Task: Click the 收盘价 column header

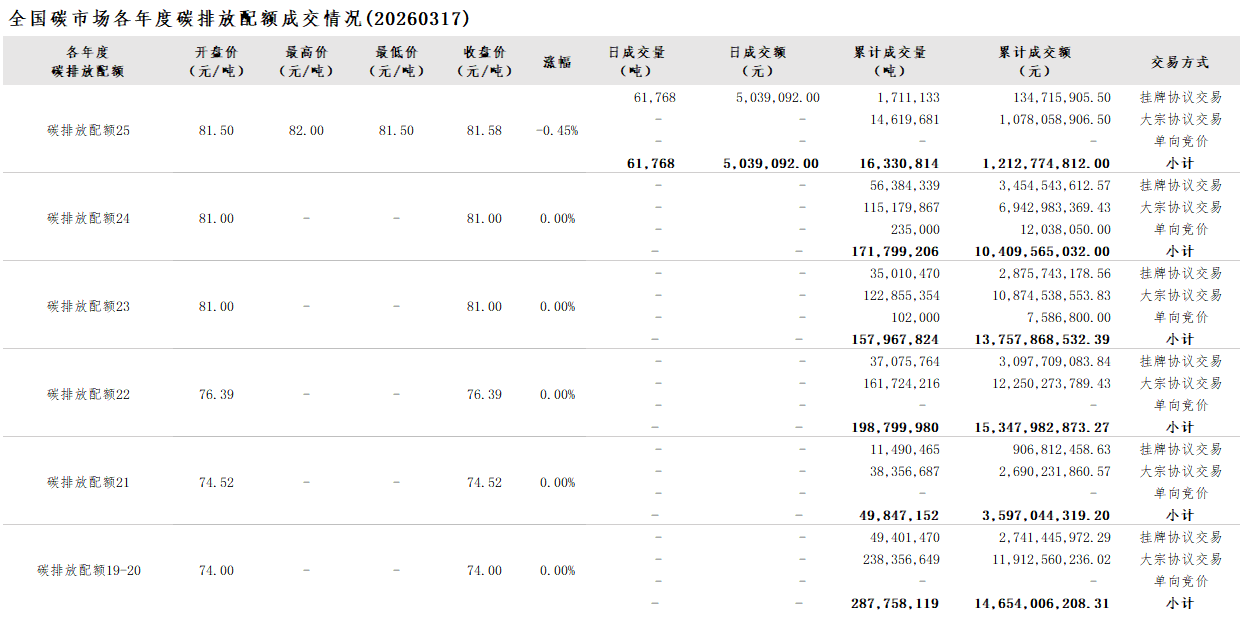Action: coord(484,62)
